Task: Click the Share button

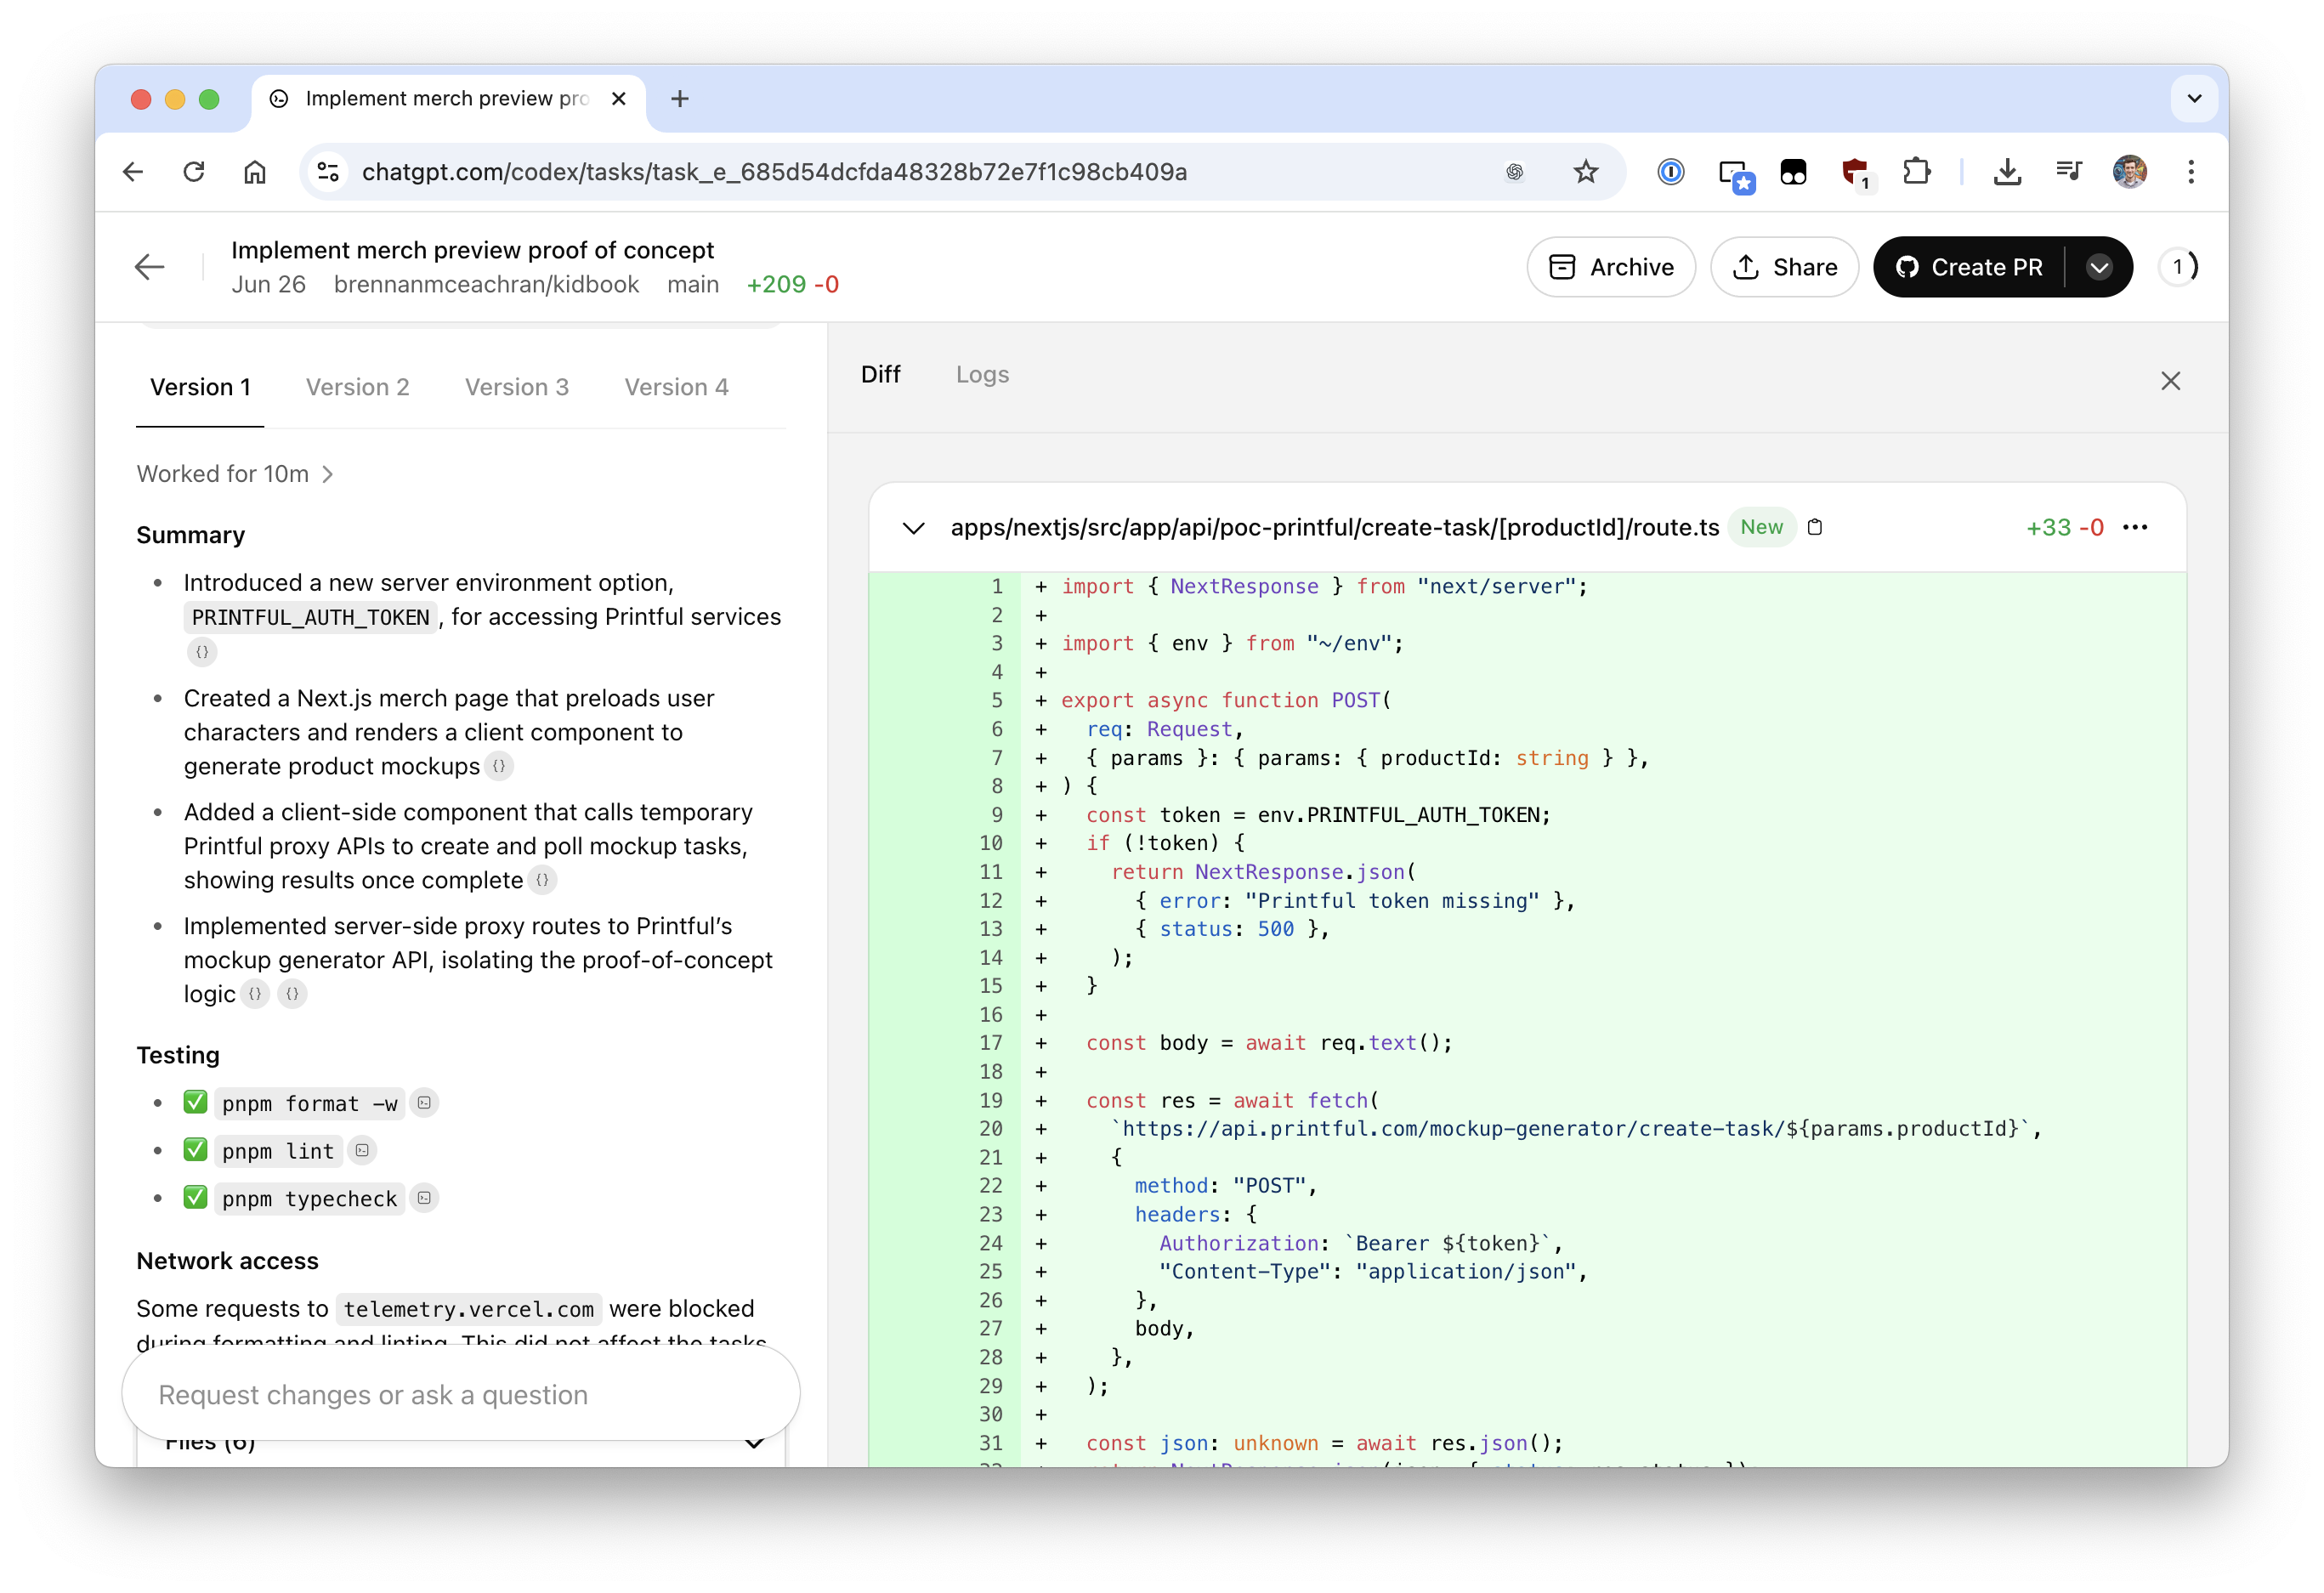Action: point(1785,267)
